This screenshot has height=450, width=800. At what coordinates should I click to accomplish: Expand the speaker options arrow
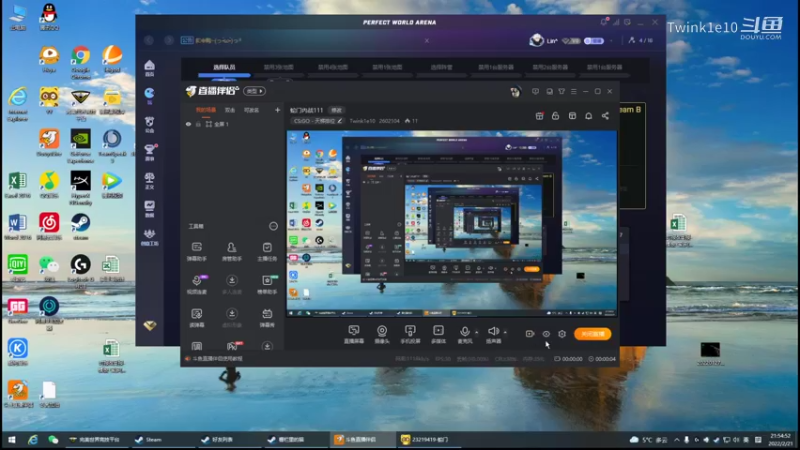505,332
